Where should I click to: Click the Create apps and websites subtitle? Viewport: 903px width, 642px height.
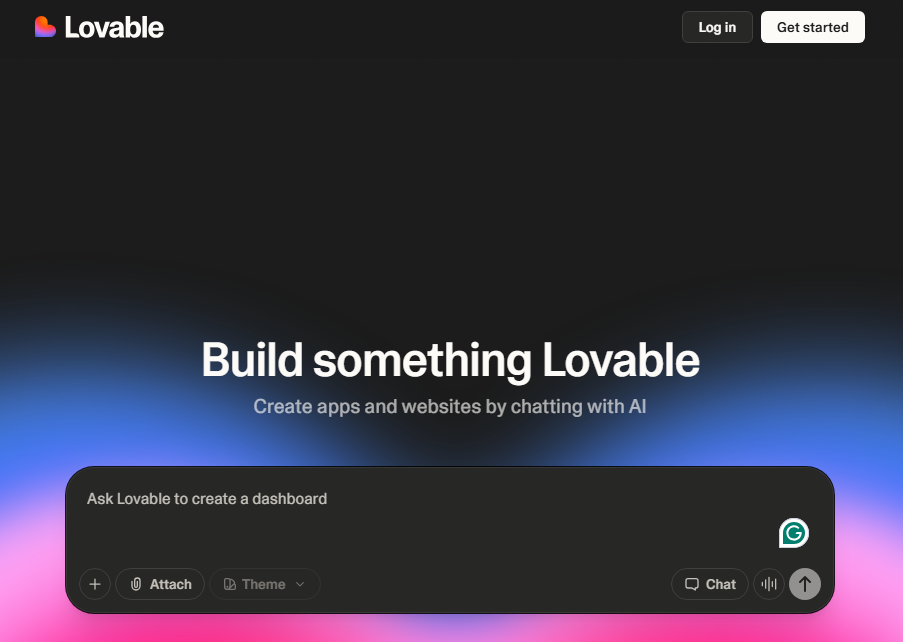[x=450, y=407]
